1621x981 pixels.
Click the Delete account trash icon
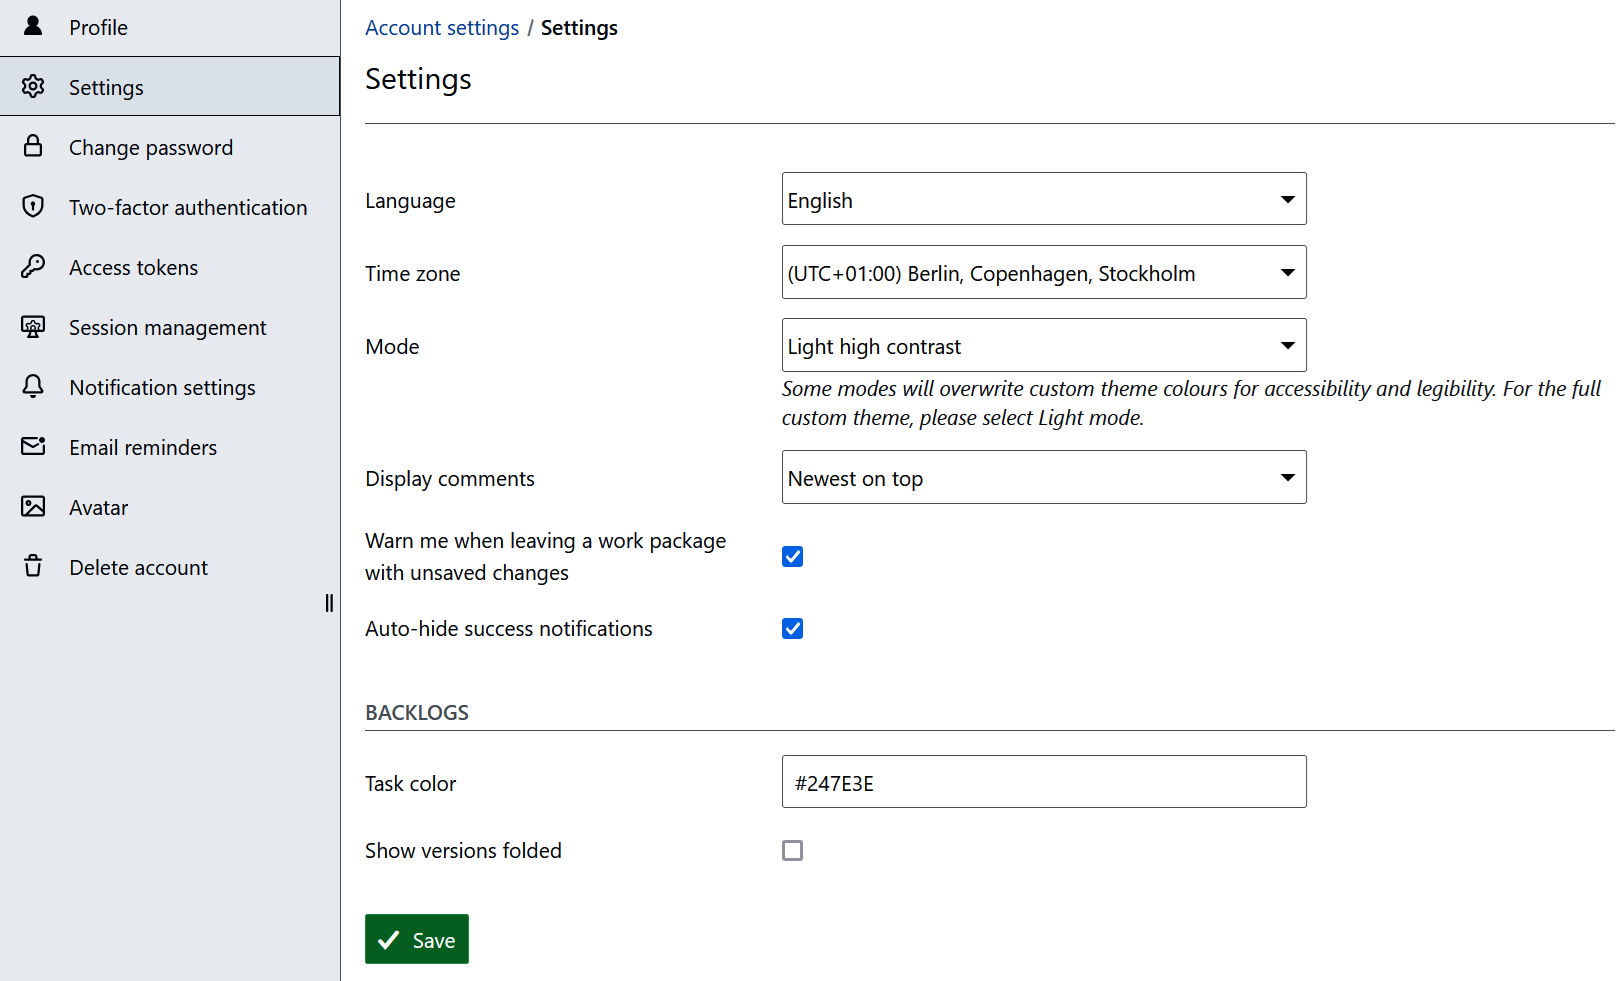pos(33,566)
